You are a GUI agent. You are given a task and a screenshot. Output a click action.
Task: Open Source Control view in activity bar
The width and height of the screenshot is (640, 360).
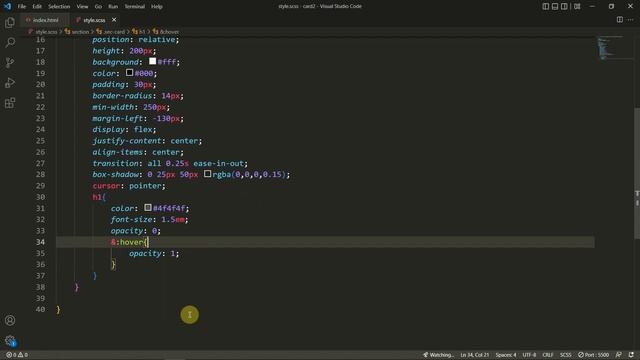10,62
